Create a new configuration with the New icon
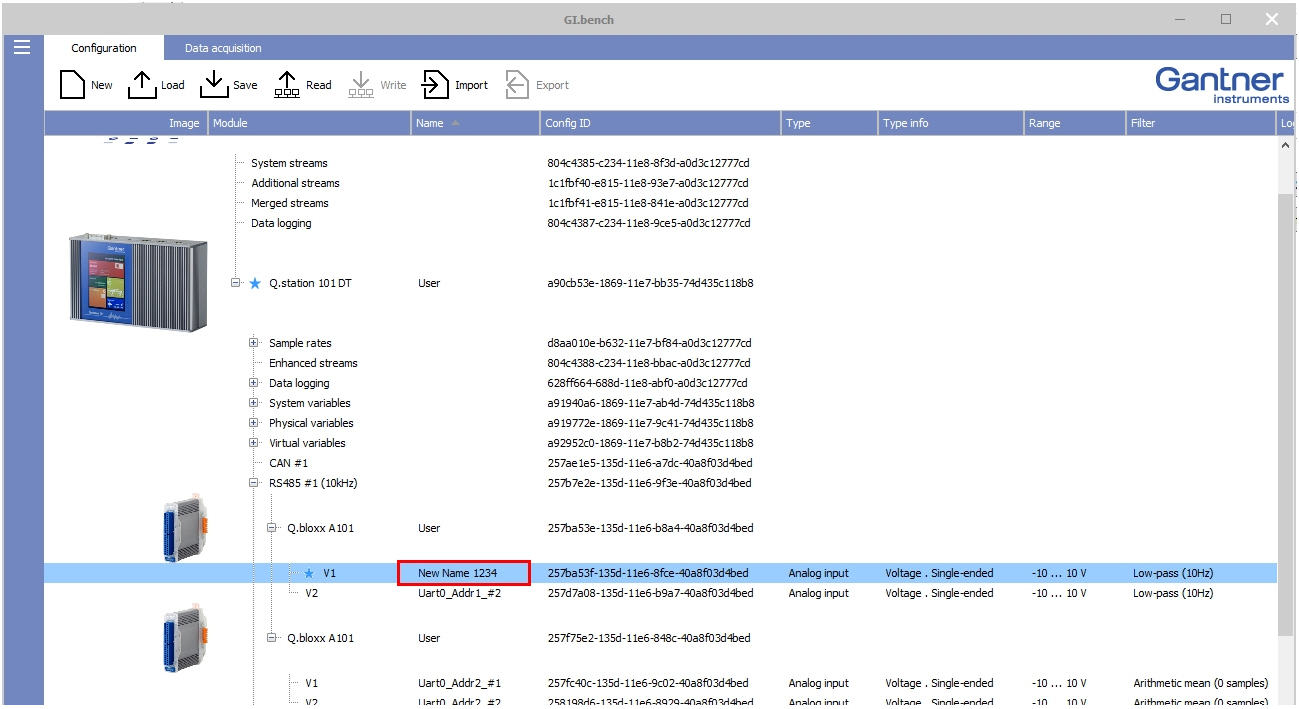1299x709 pixels. pyautogui.click(x=70, y=84)
